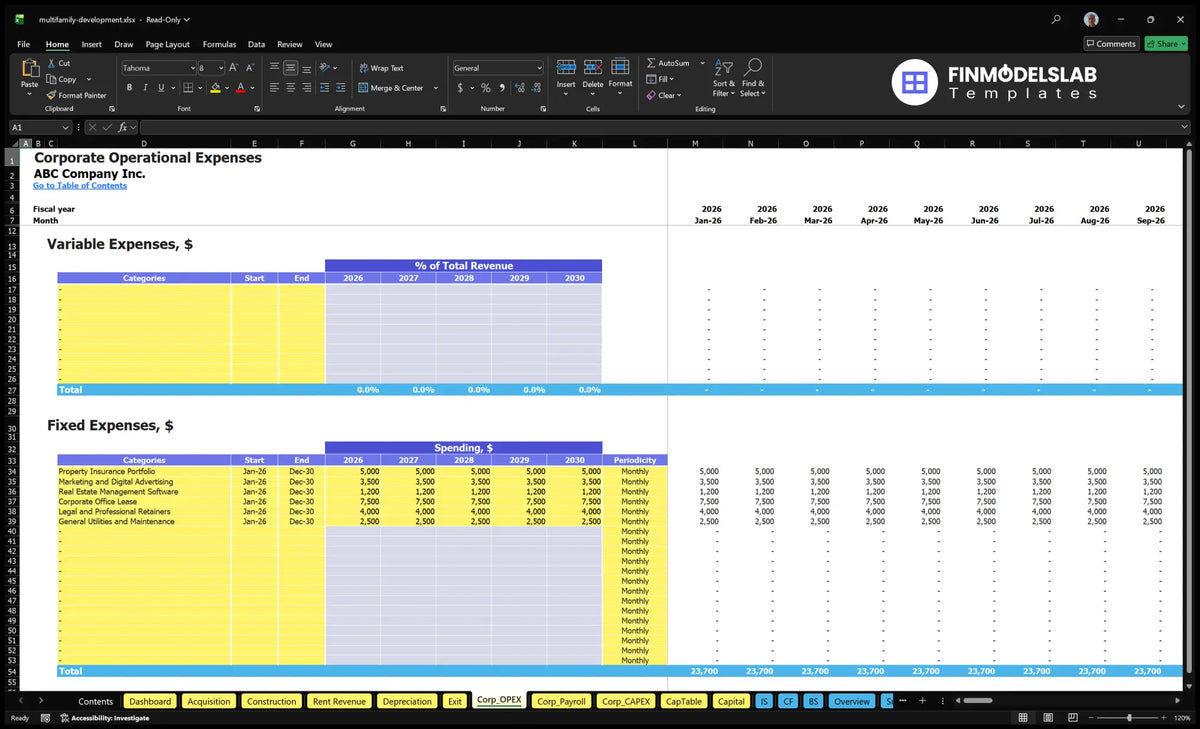Click the Orientation angled text icon
Image resolution: width=1200 pixels, height=729 pixels.
(324, 68)
